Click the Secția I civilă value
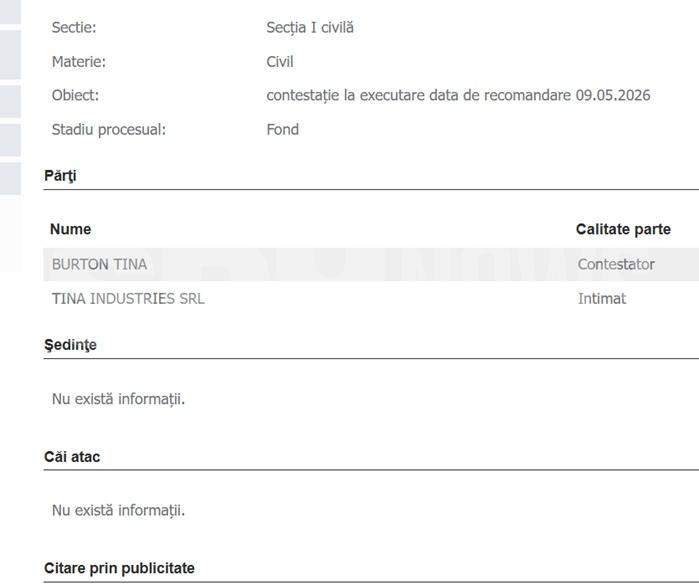 [310, 28]
